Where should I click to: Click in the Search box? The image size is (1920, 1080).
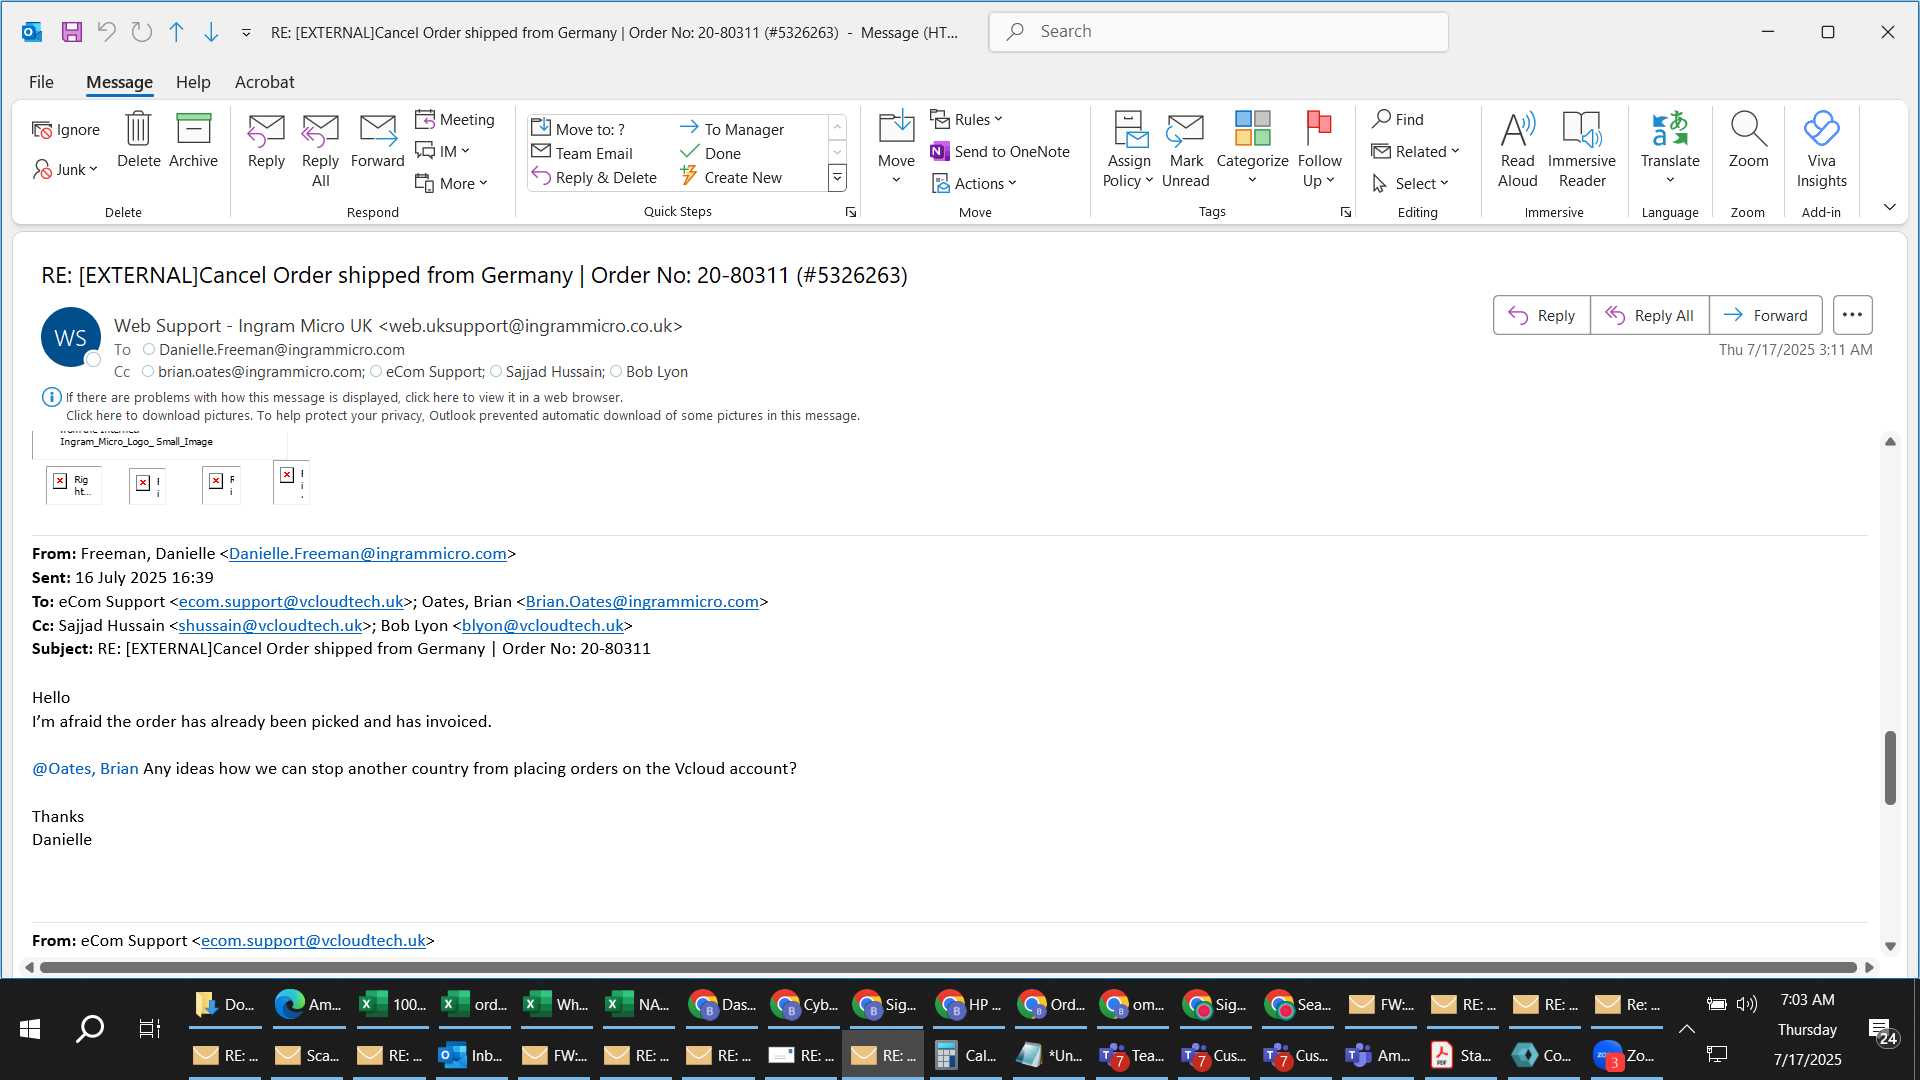(x=1218, y=31)
